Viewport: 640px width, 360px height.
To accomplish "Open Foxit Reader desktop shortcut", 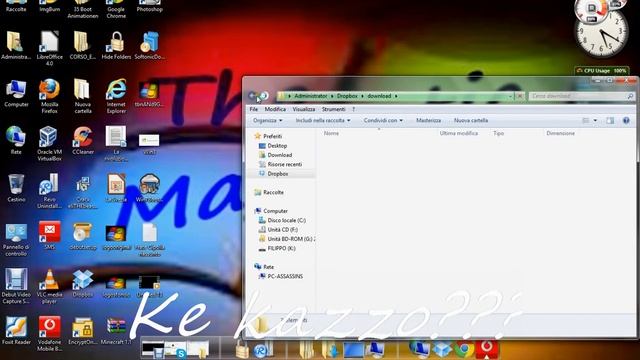I will tap(16, 331).
